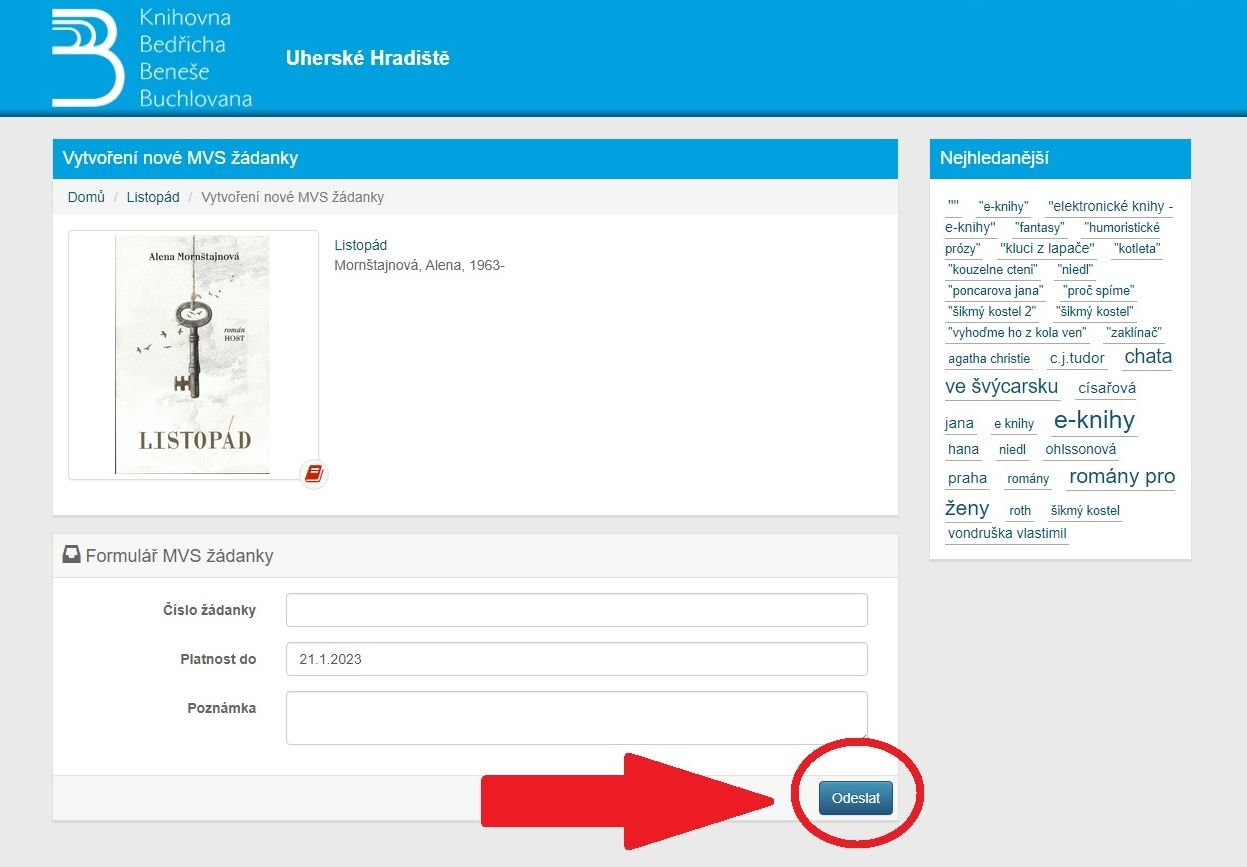1247x867 pixels.
Task: Open the roth tag
Action: tap(1020, 511)
